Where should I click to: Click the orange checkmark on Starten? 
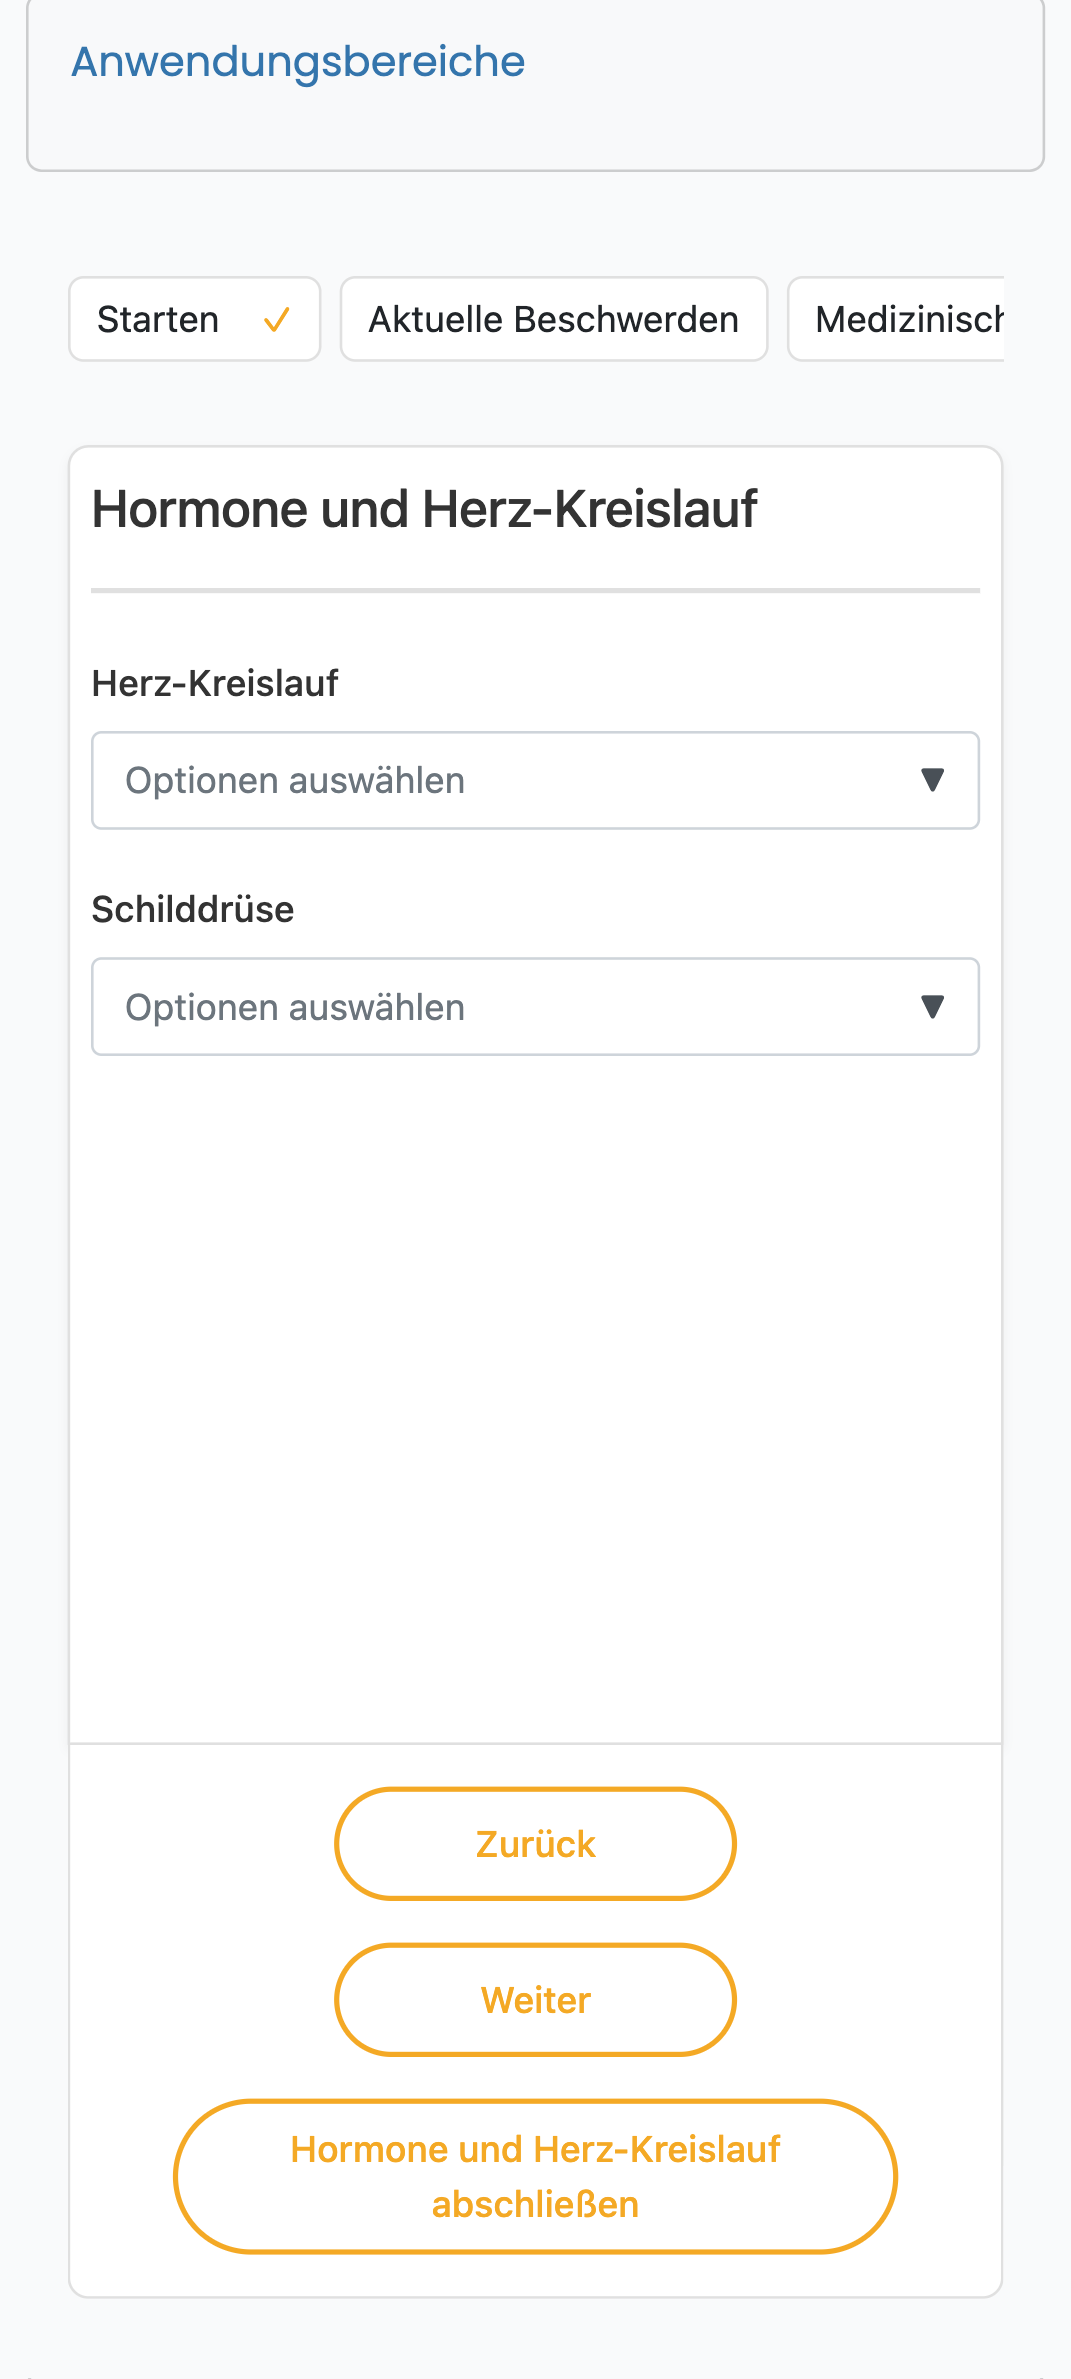[x=276, y=320]
